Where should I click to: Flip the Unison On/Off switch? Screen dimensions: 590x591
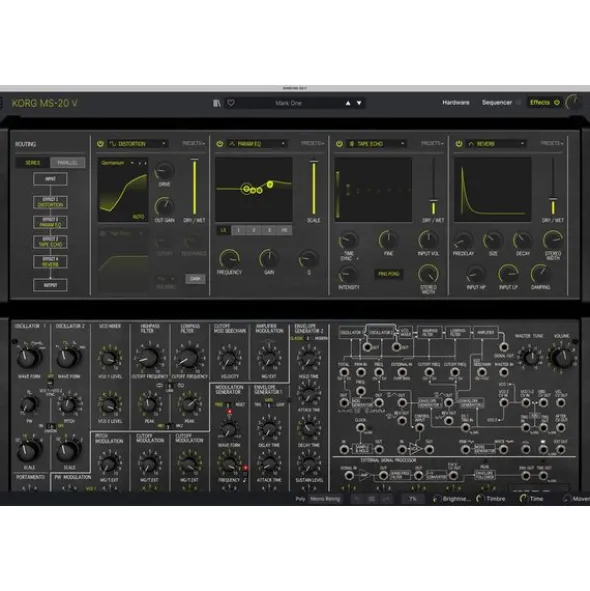(x=51, y=426)
